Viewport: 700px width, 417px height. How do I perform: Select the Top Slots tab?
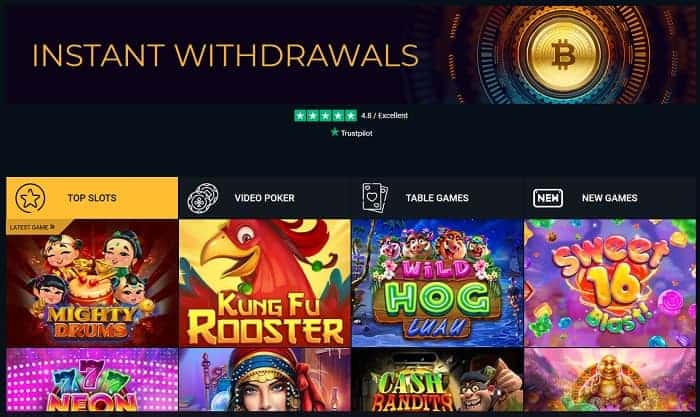(92, 198)
